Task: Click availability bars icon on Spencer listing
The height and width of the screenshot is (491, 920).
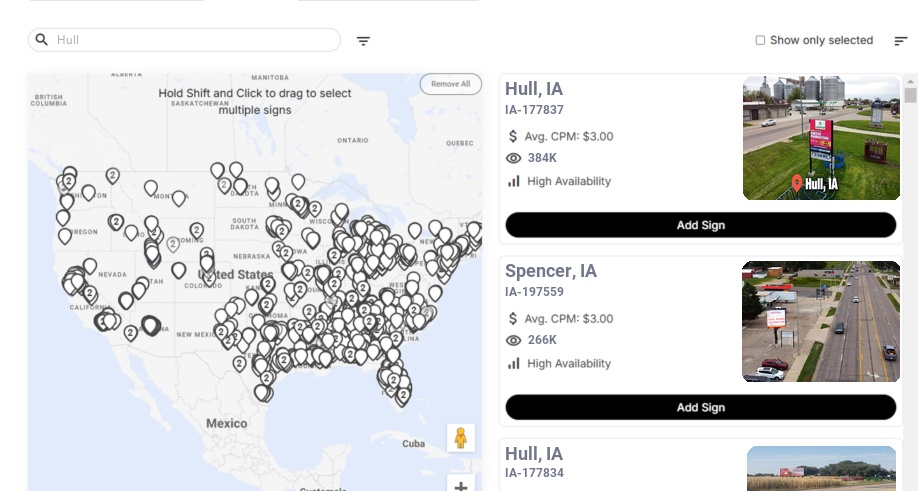Action: tap(514, 364)
